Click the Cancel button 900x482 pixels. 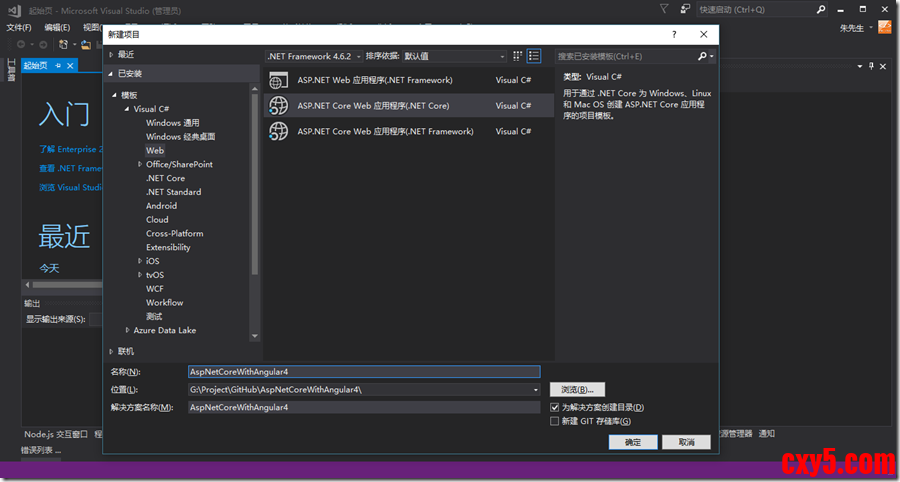click(686, 442)
